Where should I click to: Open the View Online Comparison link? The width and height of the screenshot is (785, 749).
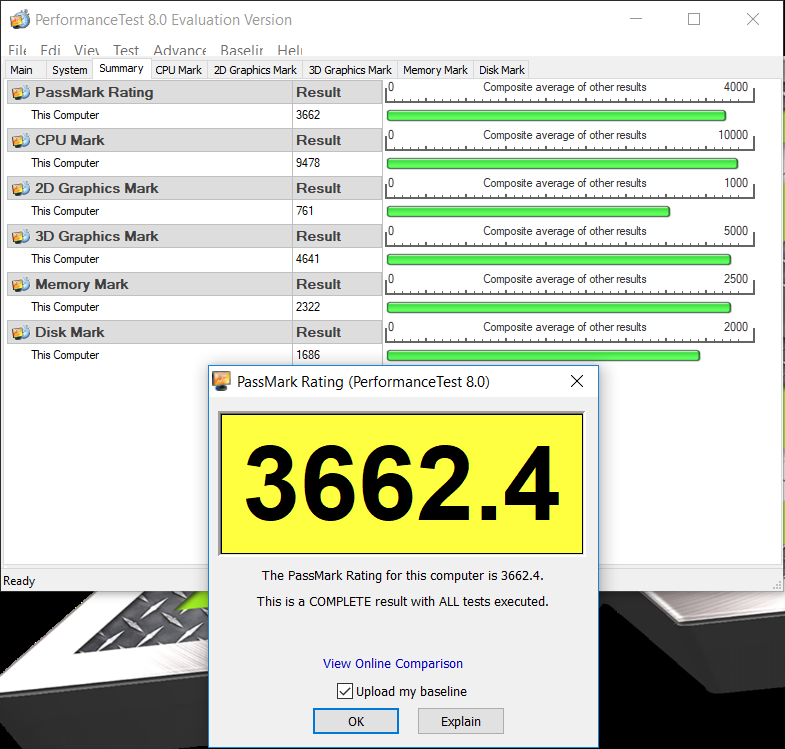(x=392, y=664)
